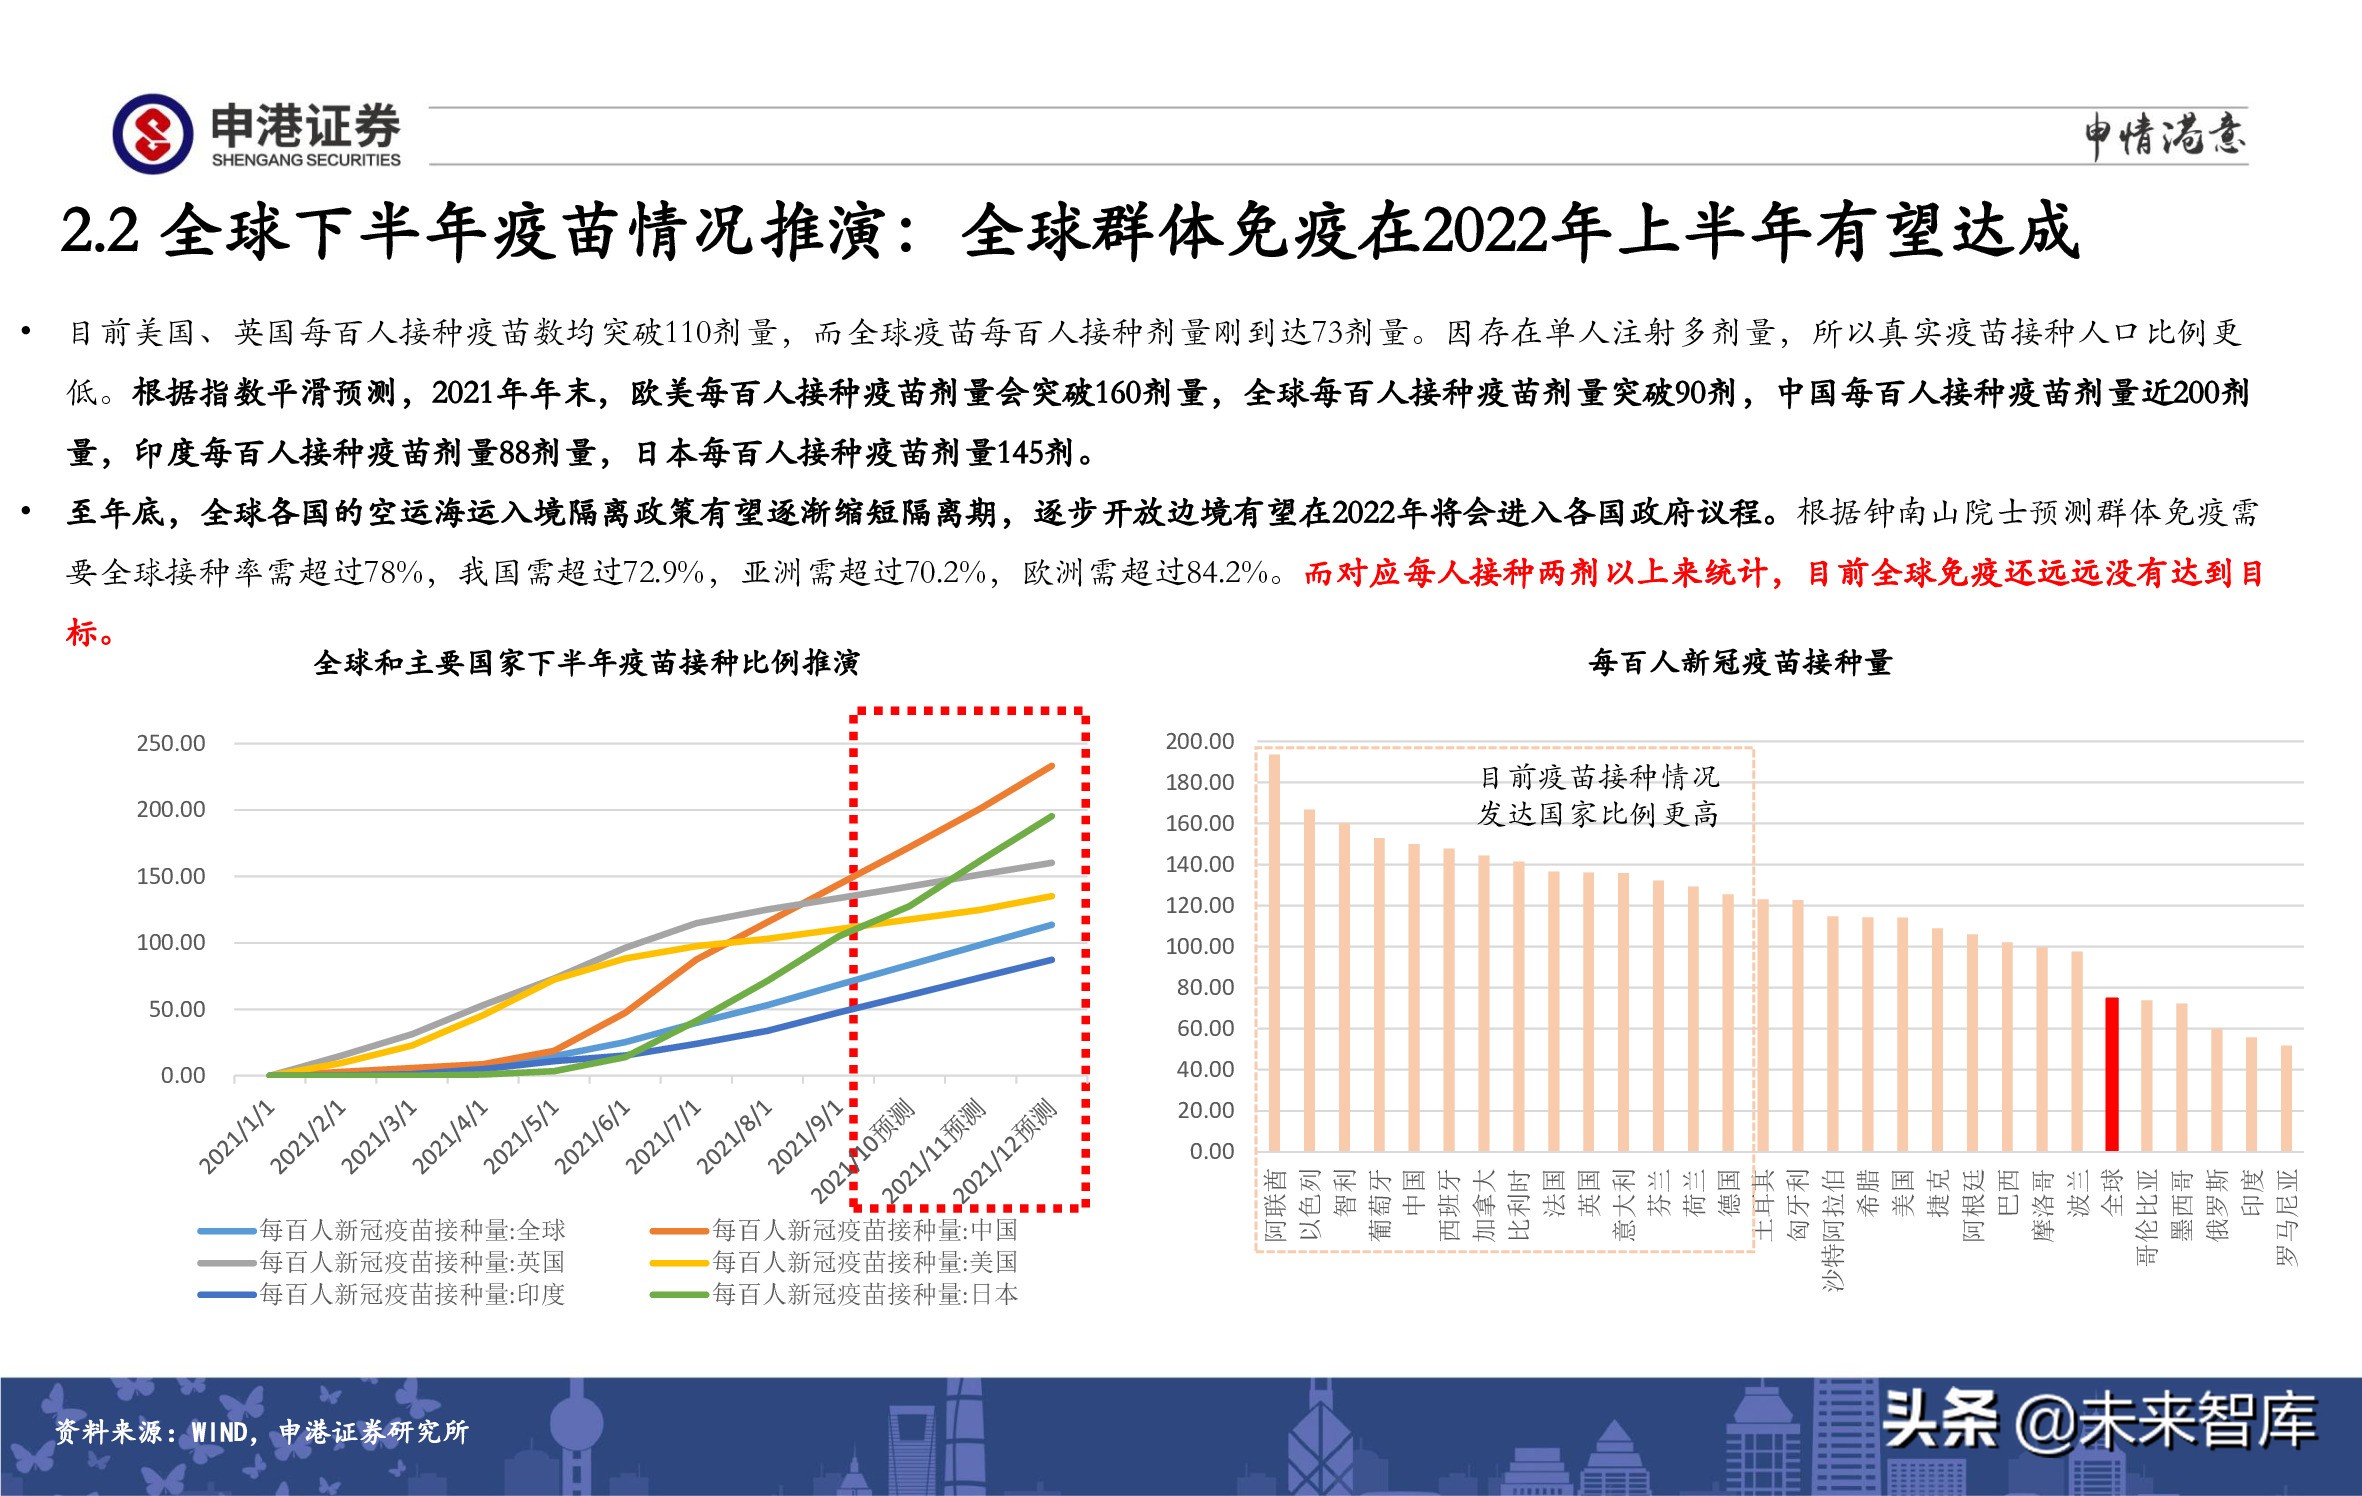Click the '申港证券' company name
This screenshot has width=2362, height=1496.
coord(306,126)
